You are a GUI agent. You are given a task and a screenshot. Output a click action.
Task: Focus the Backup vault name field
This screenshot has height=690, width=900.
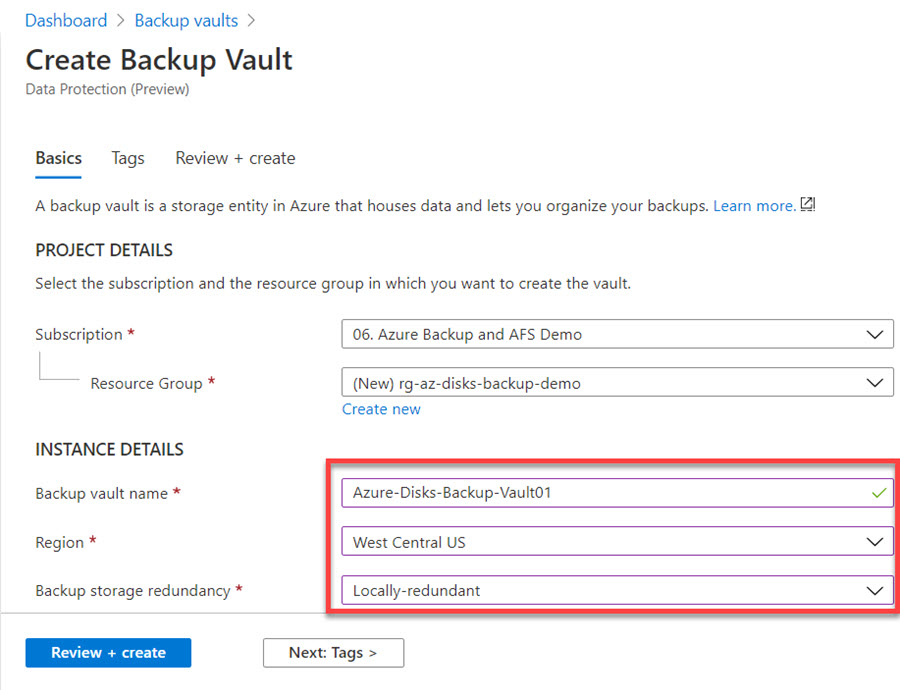[x=617, y=493]
